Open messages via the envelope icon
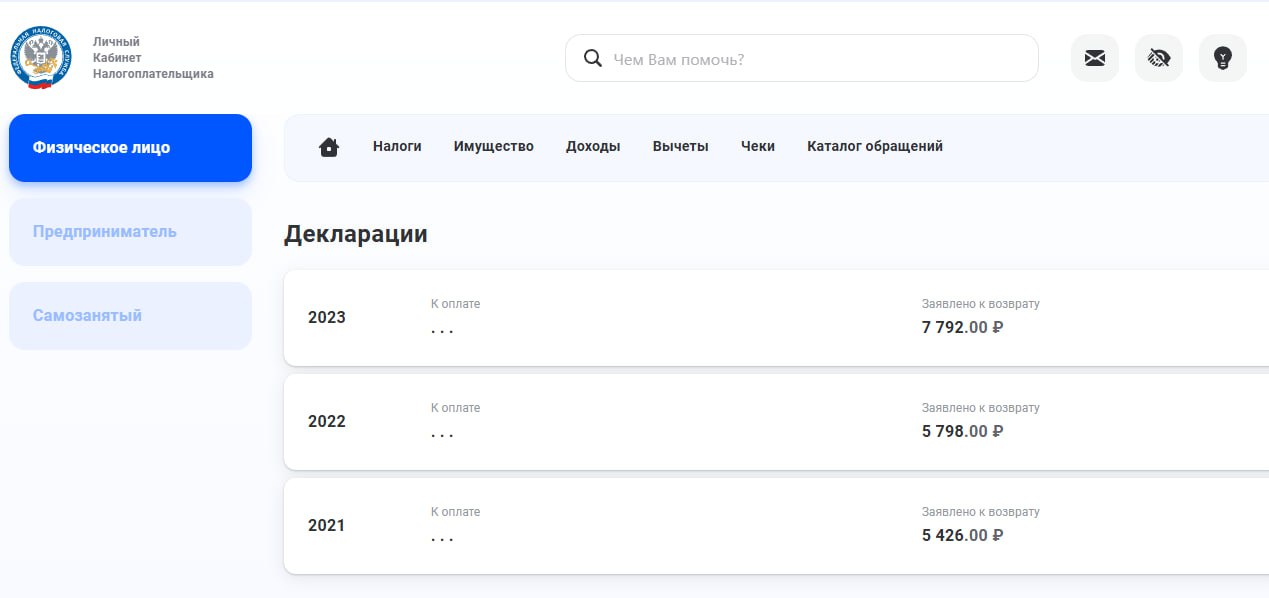1269x598 pixels. (1094, 58)
